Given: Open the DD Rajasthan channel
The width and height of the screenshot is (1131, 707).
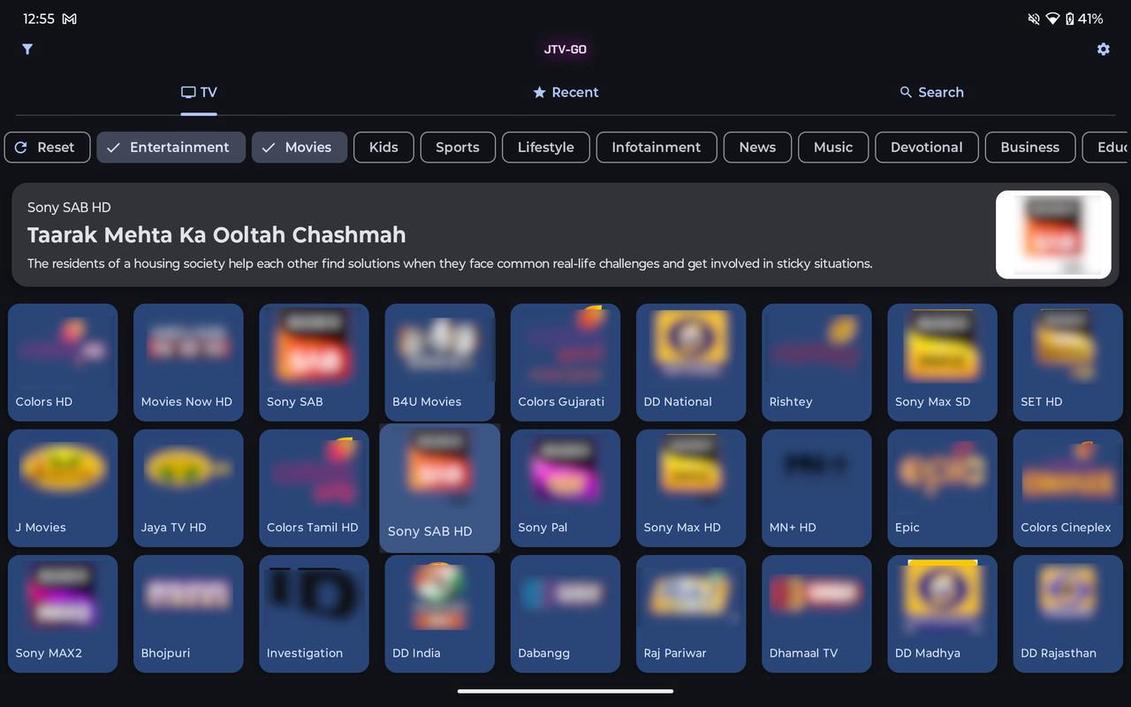Looking at the screenshot, I should coord(1068,613).
